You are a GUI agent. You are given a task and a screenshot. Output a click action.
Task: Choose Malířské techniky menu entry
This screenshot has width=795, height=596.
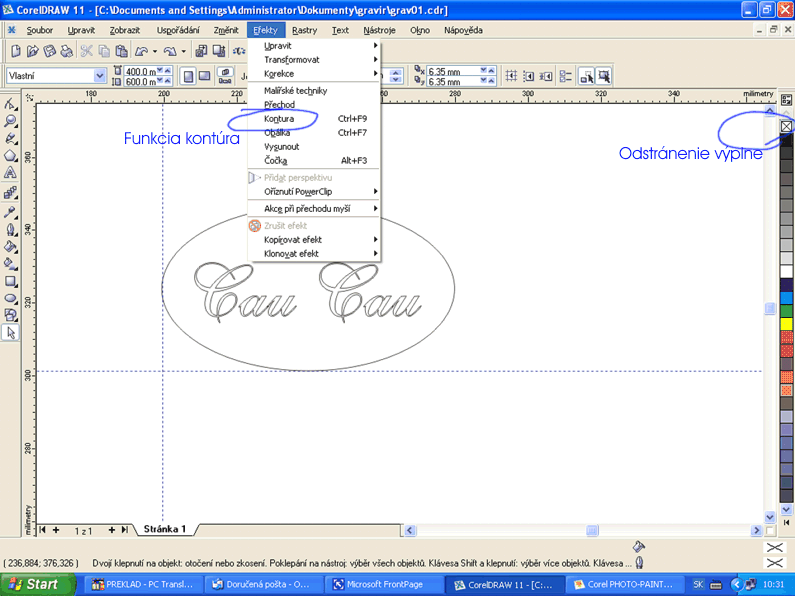click(x=314, y=91)
